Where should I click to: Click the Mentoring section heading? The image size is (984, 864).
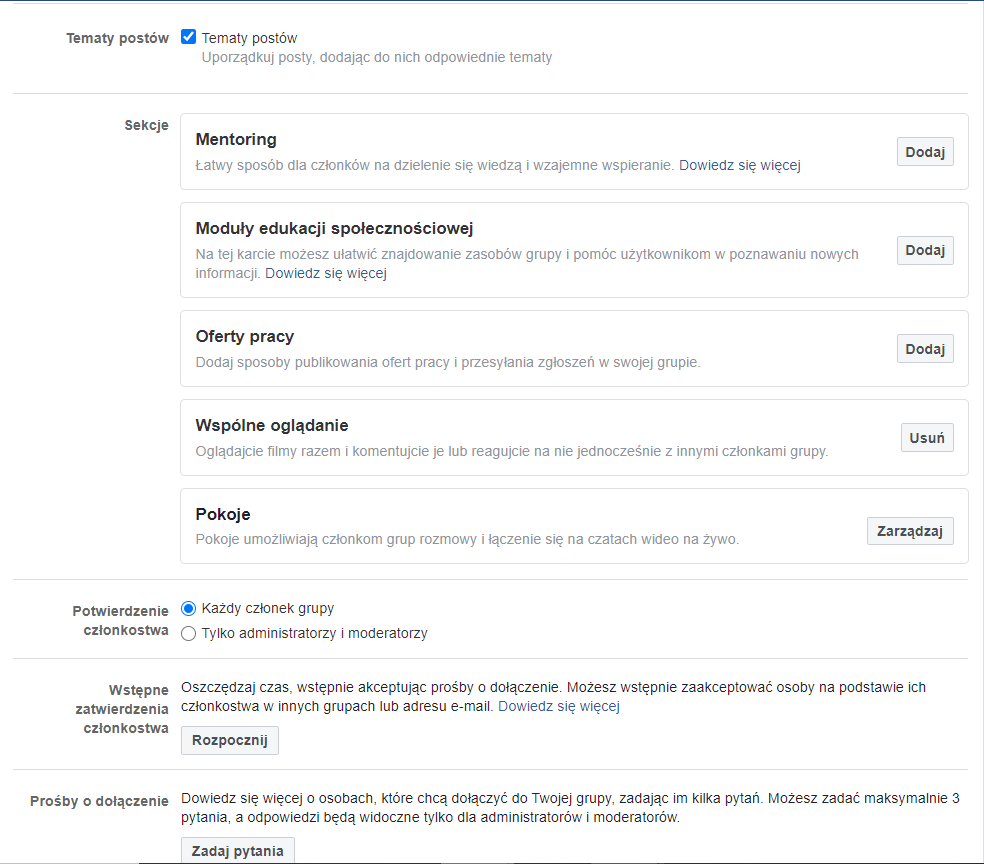click(236, 139)
